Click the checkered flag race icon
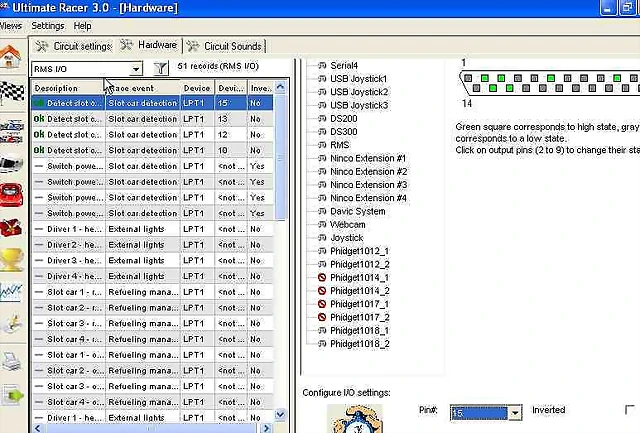This screenshot has height=433, width=640. click(x=11, y=91)
